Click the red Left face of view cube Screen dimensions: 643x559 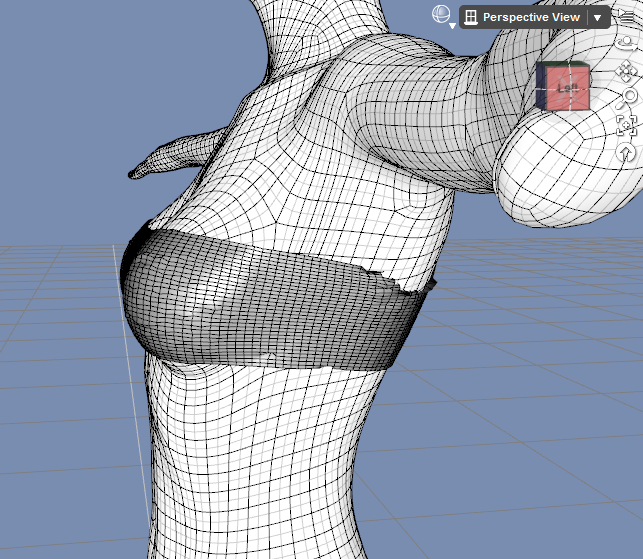coord(568,89)
